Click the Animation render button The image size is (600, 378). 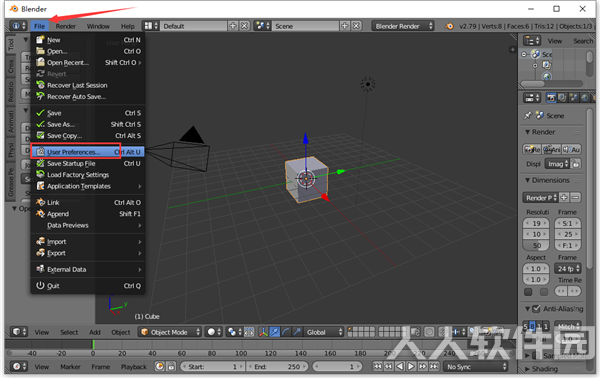[x=552, y=149]
